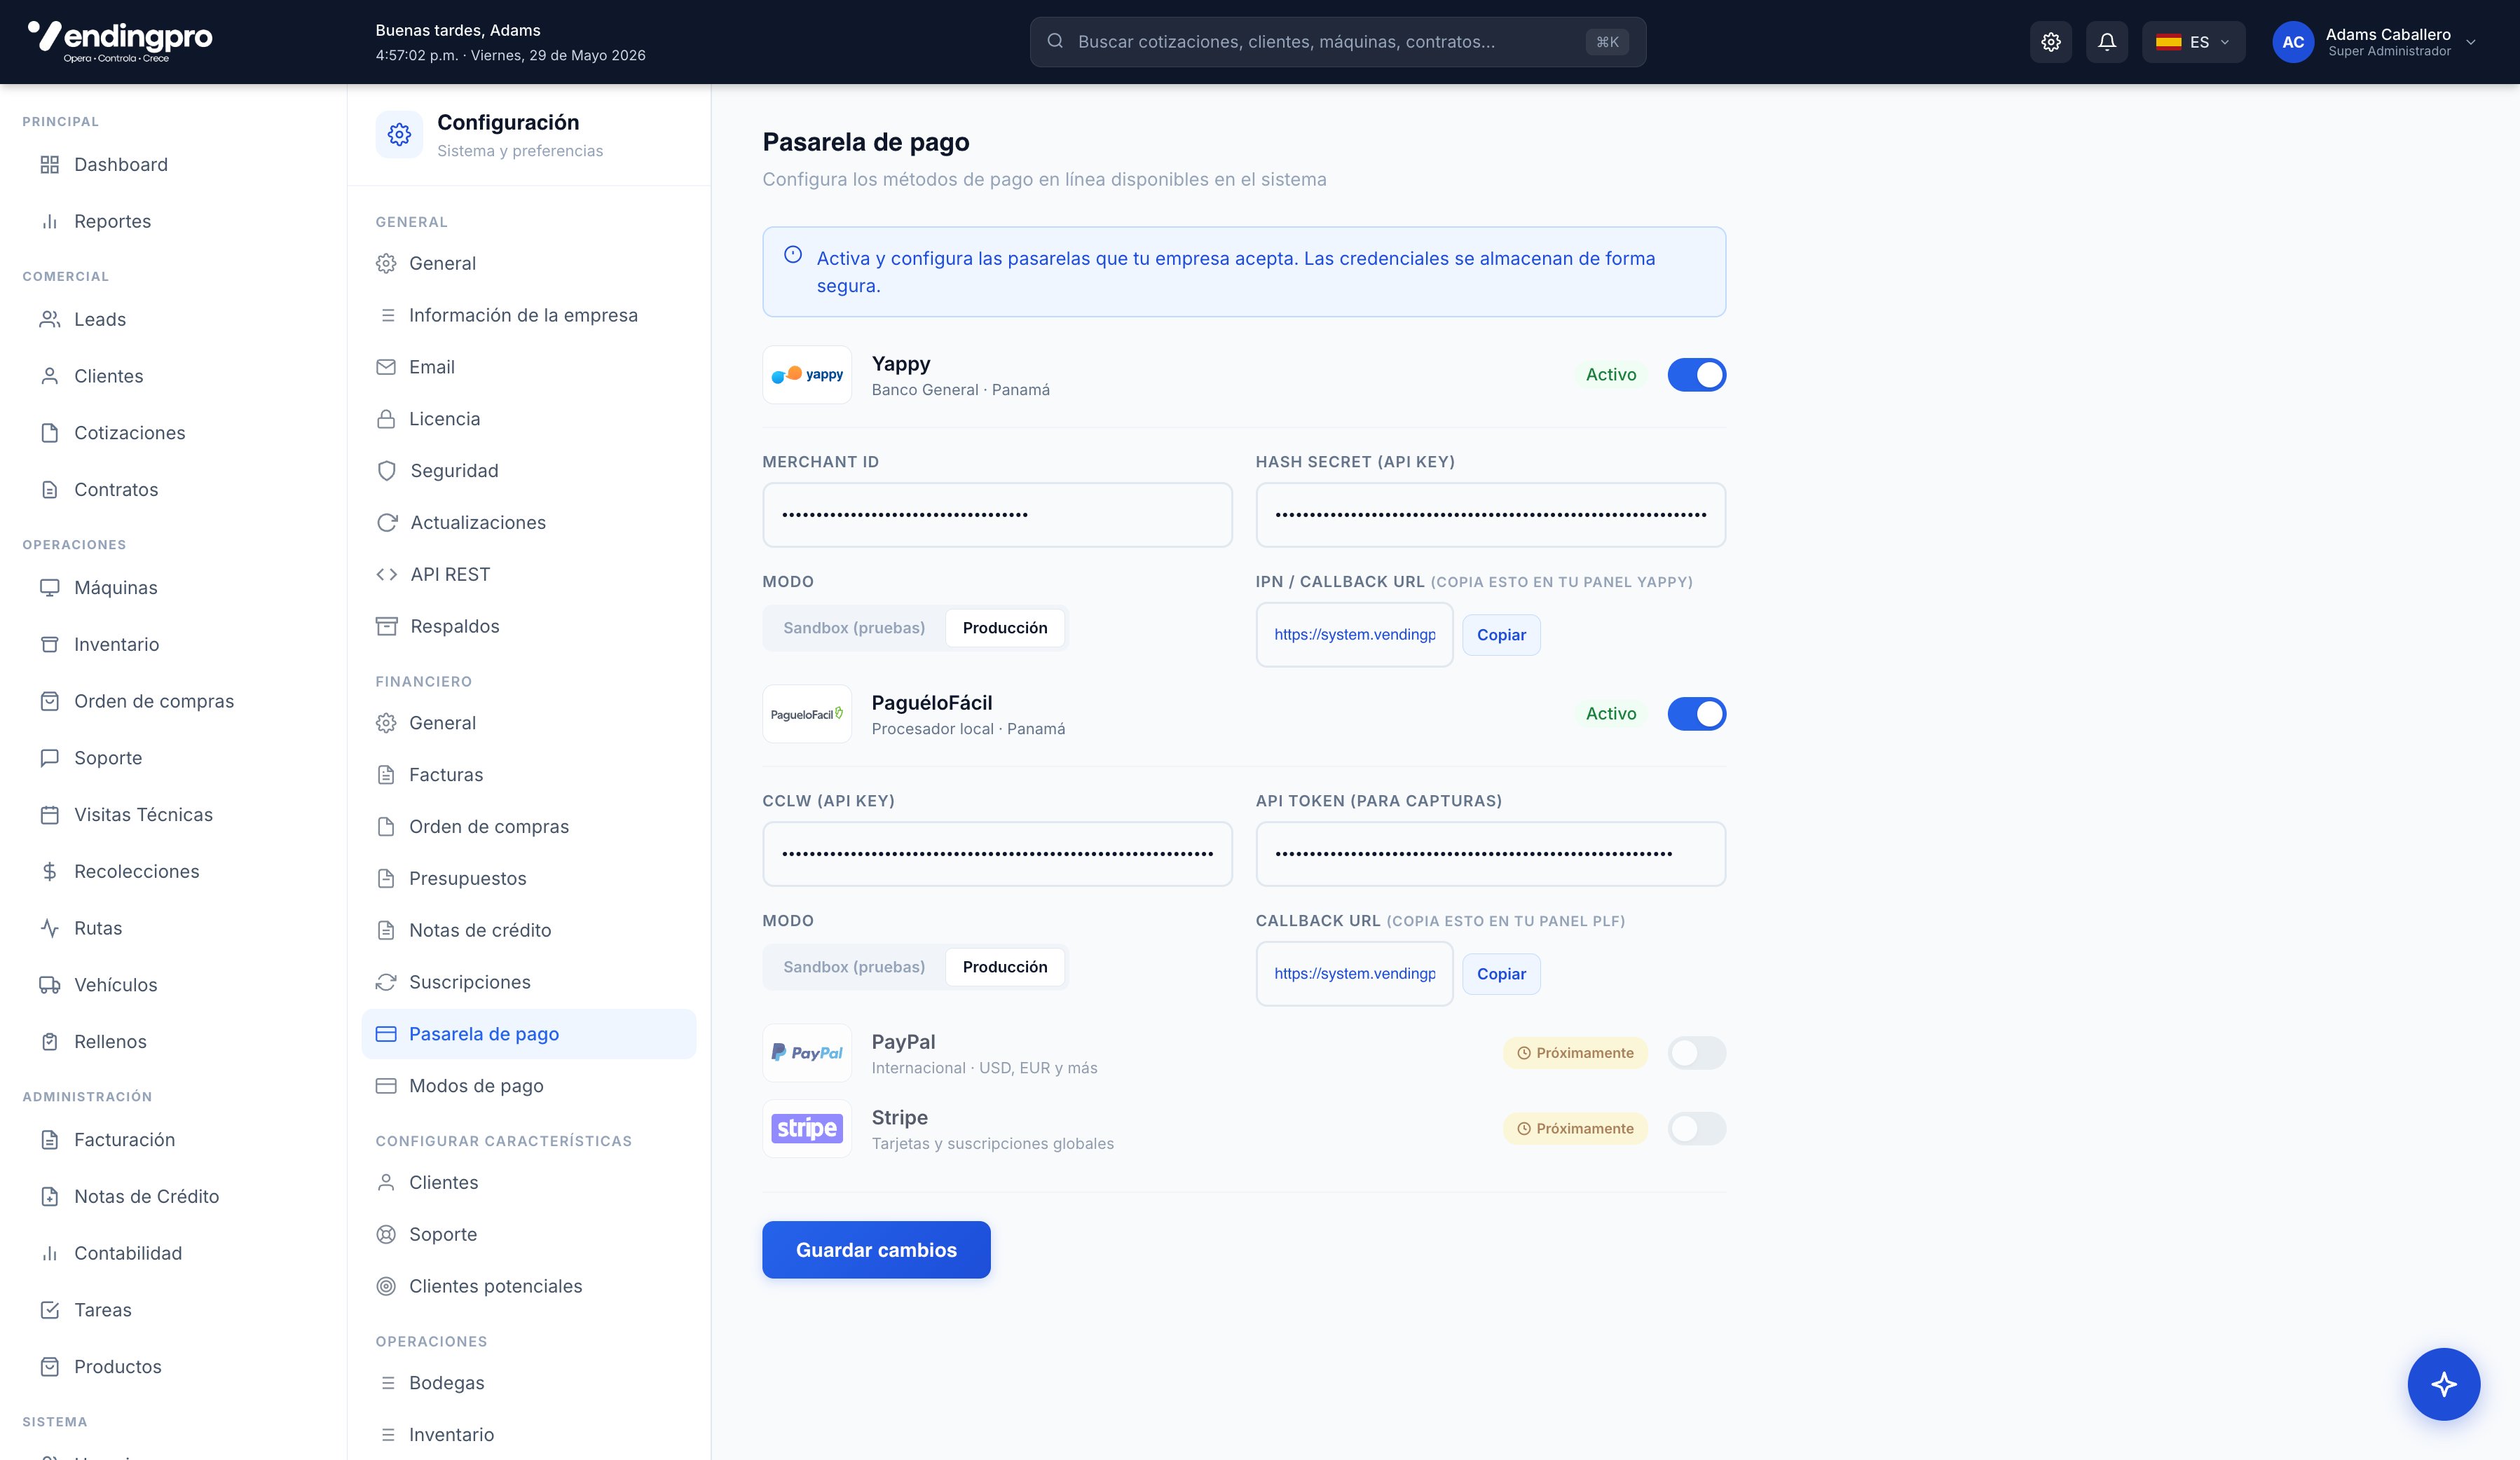
Task: Click the Respaldos archive icon
Action: (387, 627)
